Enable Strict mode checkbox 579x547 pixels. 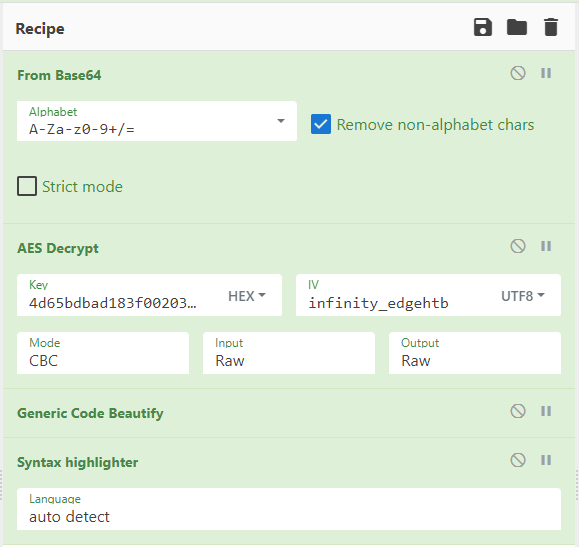(x=27, y=186)
